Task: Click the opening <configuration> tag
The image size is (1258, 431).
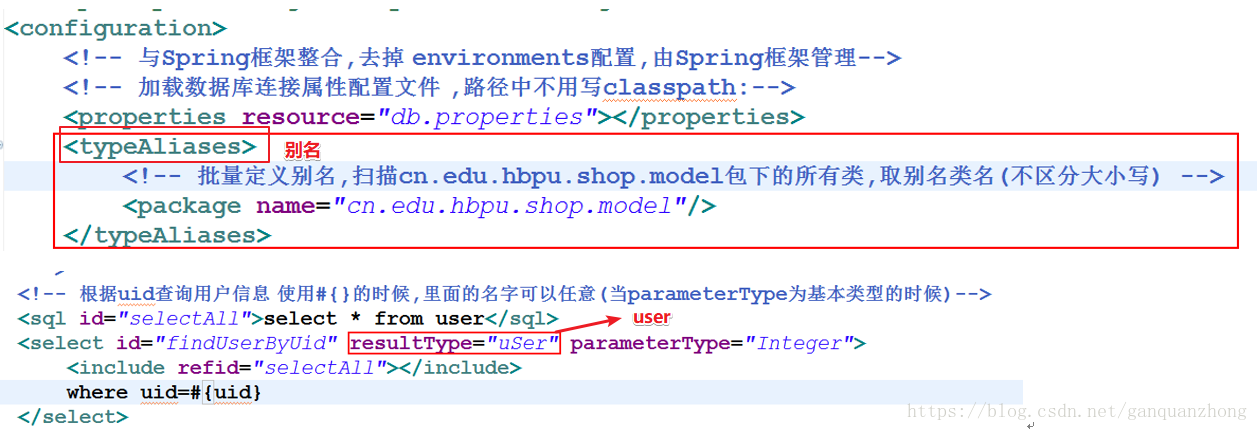Action: 116,28
